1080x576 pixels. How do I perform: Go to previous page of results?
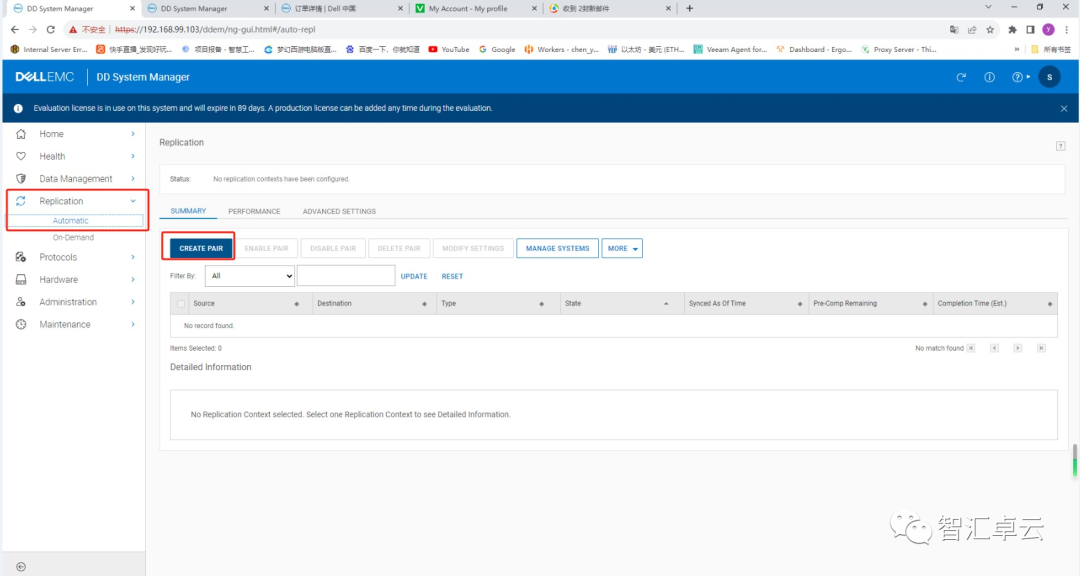coord(994,348)
